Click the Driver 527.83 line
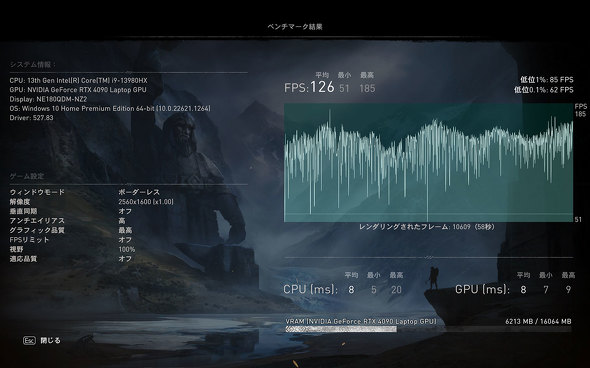 tap(31, 118)
